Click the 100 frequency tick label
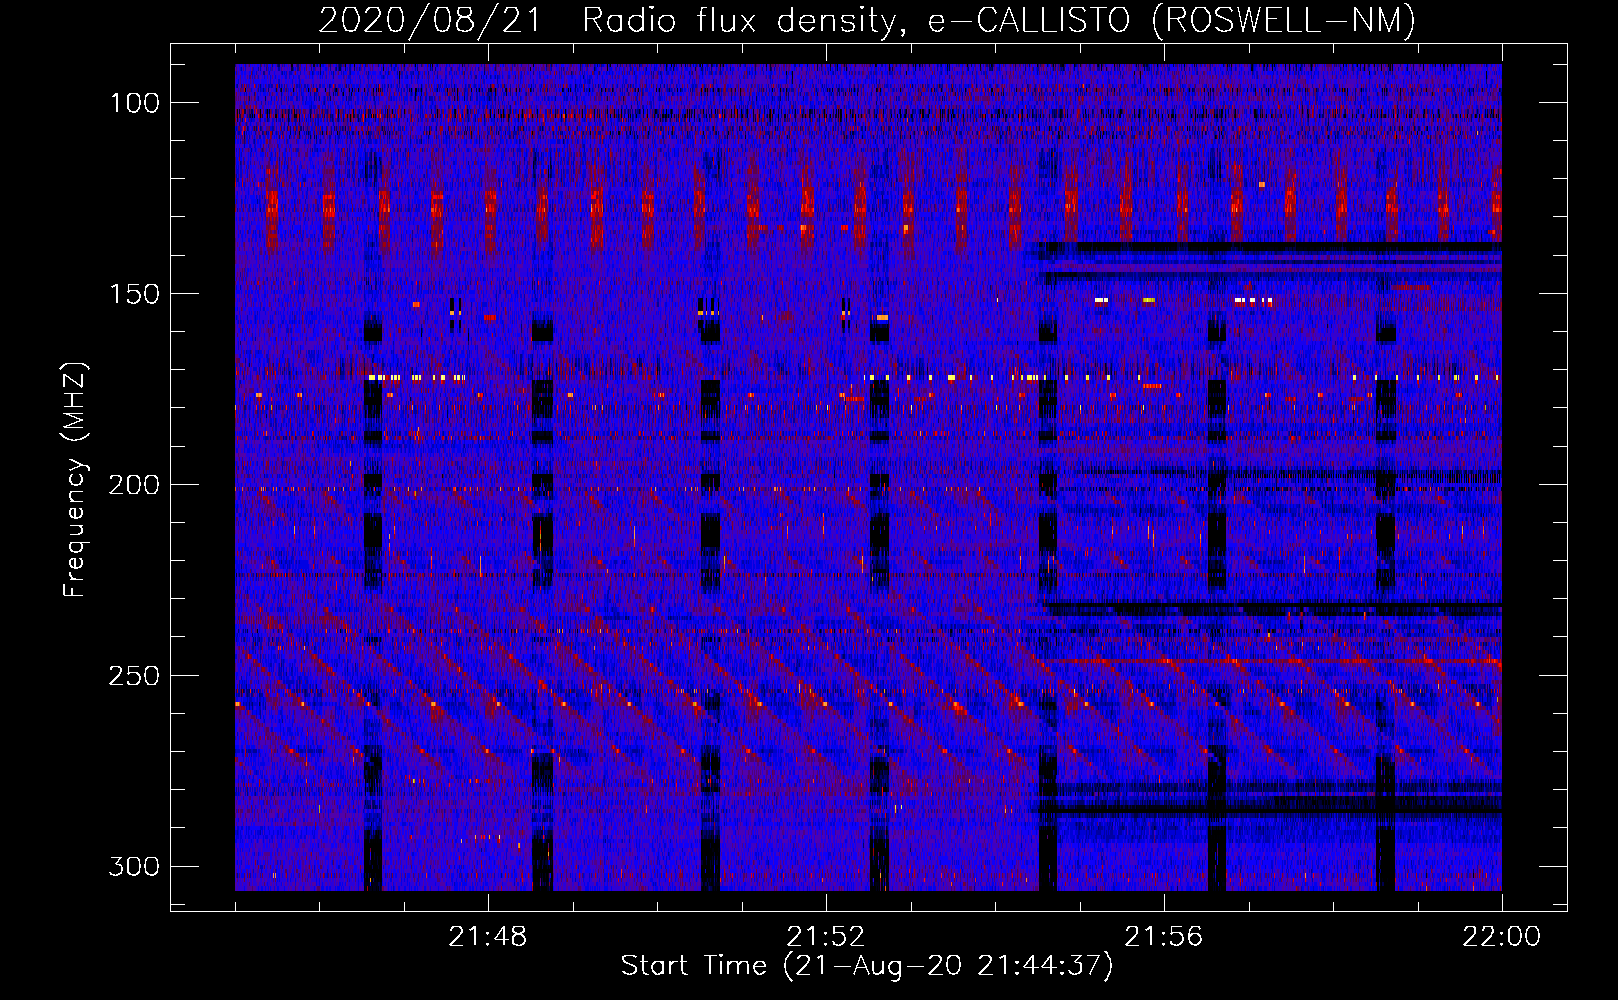 tap(134, 103)
